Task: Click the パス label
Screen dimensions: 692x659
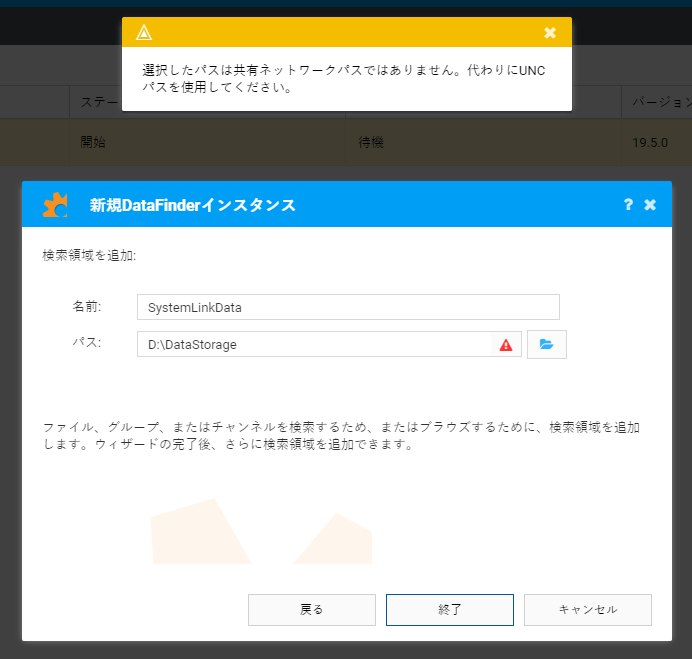Action: (x=86, y=343)
